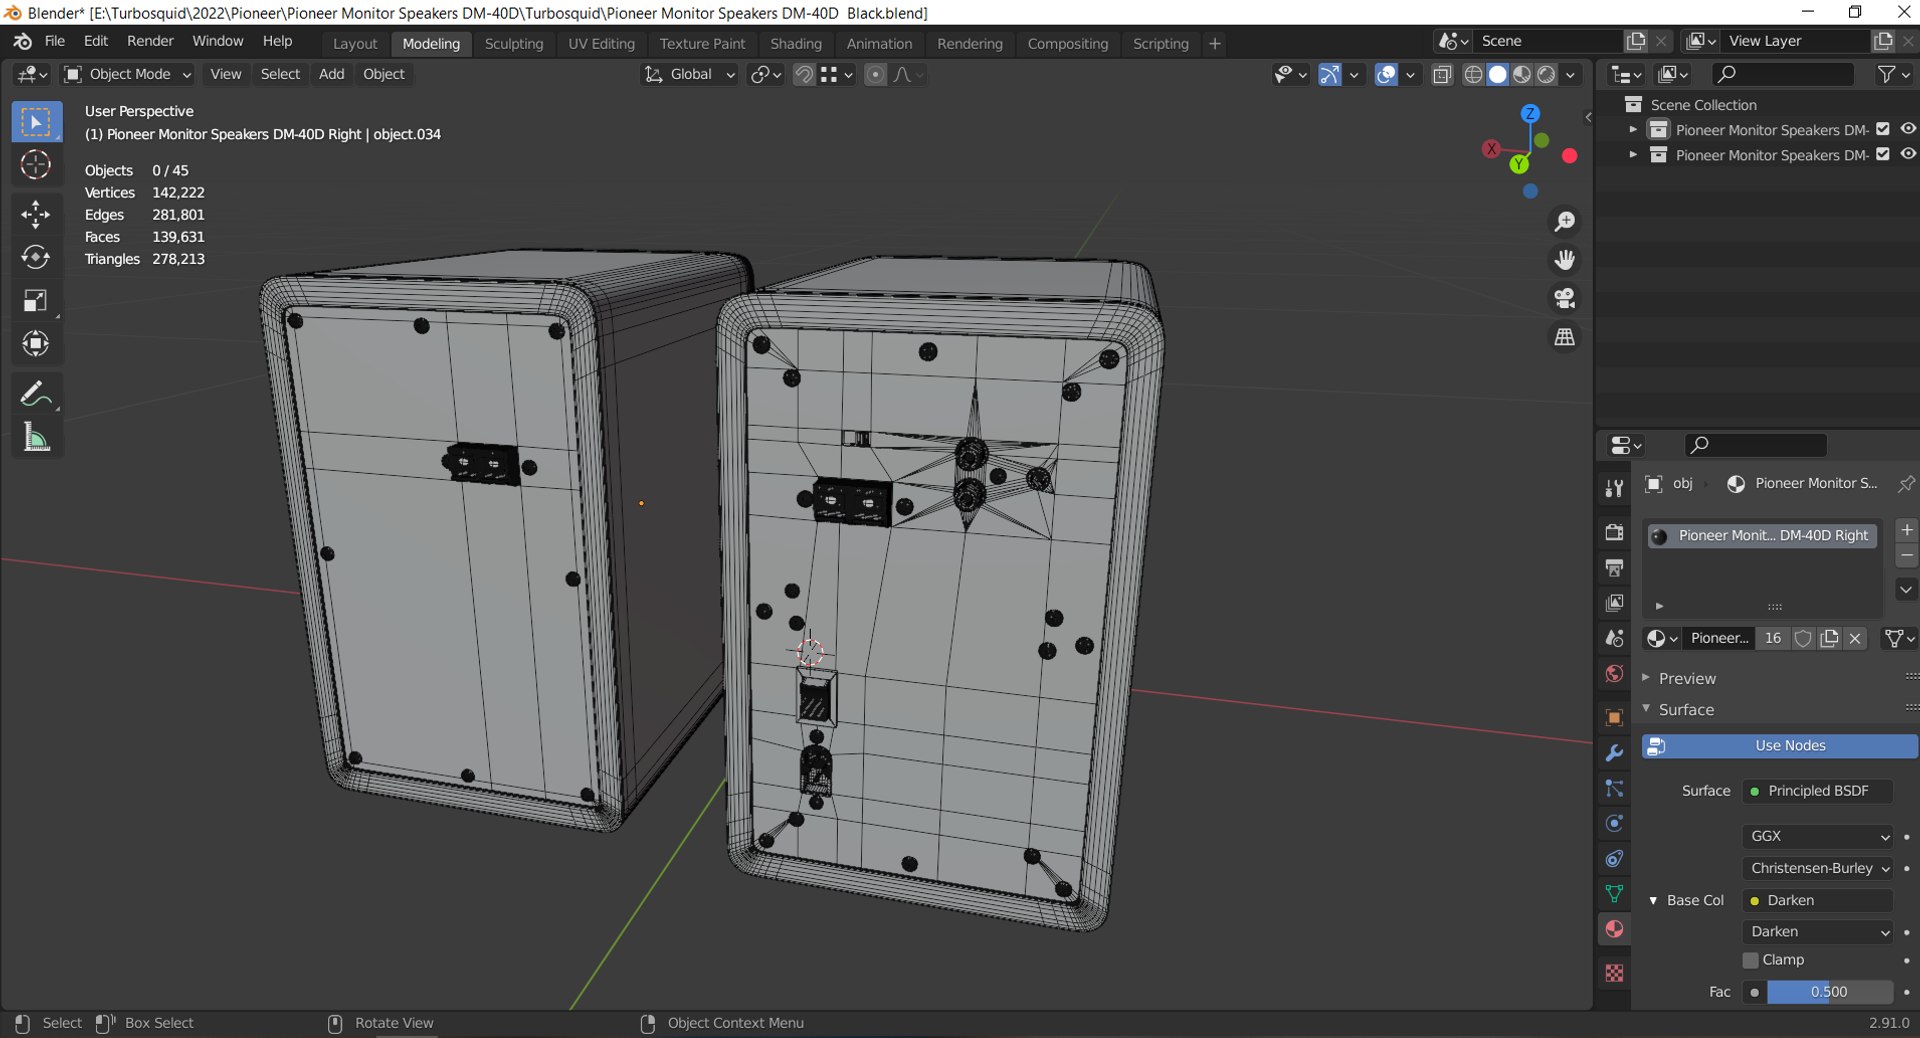Enable the Clamp checkbox
This screenshot has height=1038, width=1920.
(1751, 960)
